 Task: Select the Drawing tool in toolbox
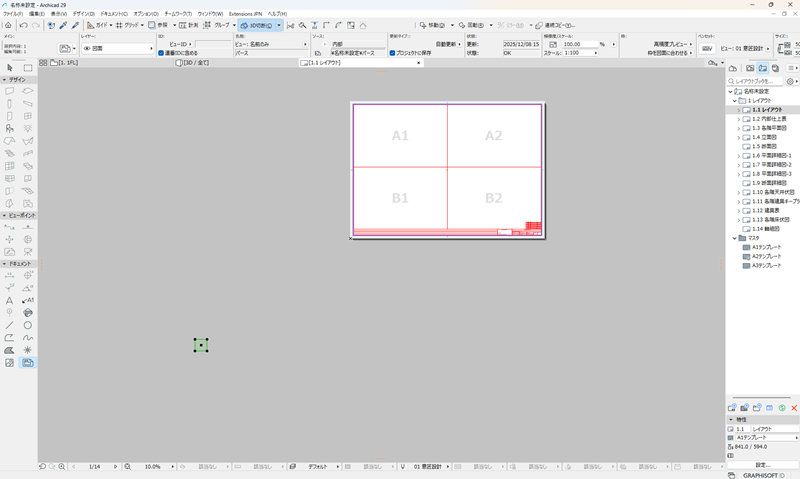coord(28,363)
